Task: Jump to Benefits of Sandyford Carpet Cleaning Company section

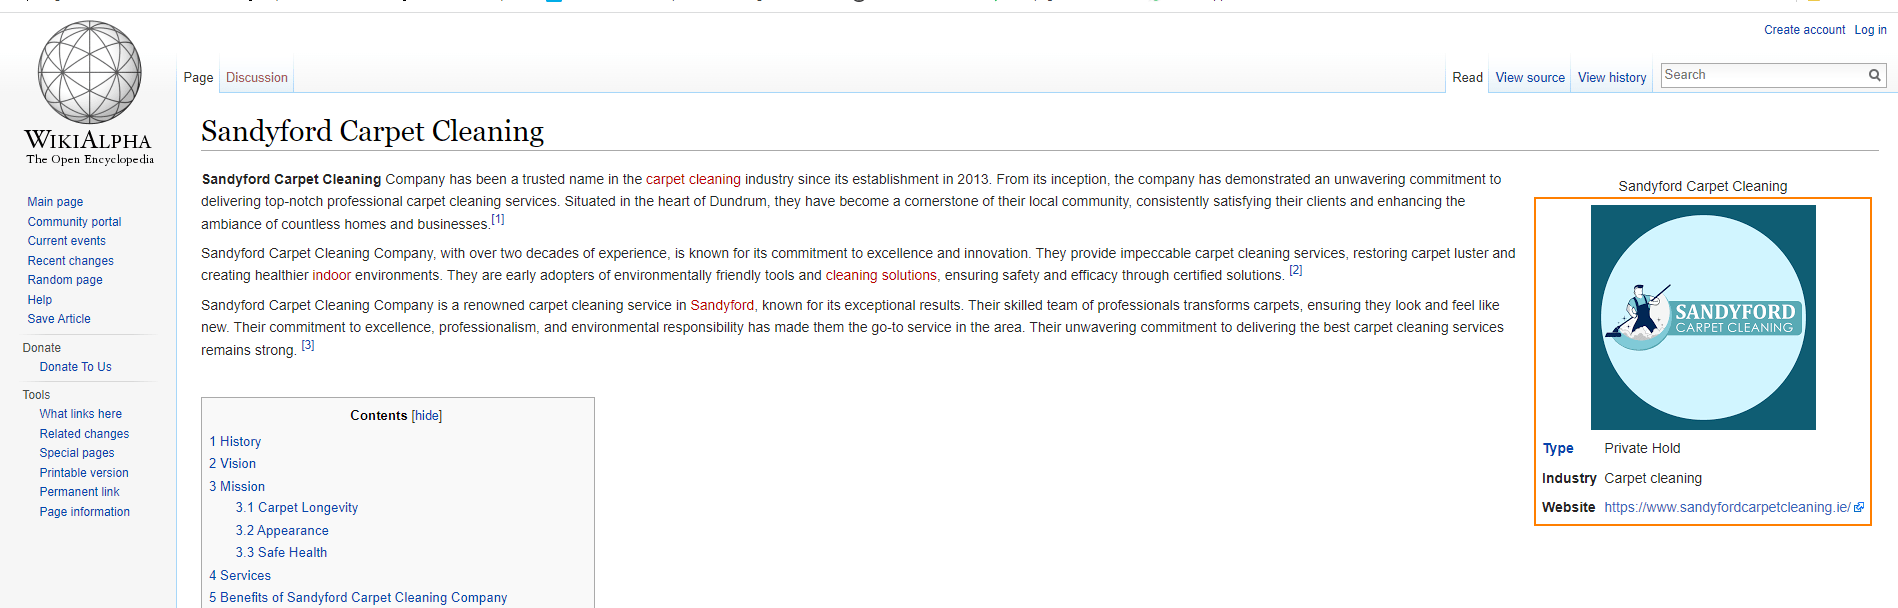Action: [x=358, y=598]
